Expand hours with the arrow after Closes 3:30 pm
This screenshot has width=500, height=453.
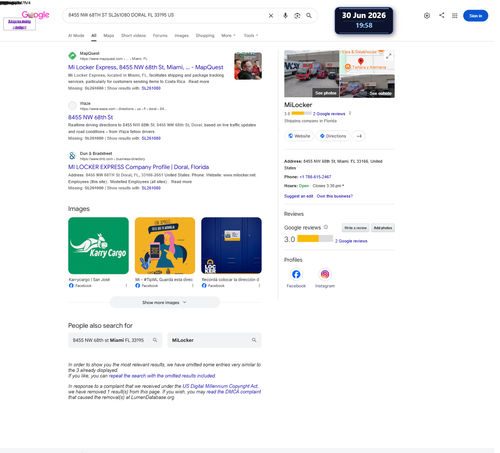(343, 186)
